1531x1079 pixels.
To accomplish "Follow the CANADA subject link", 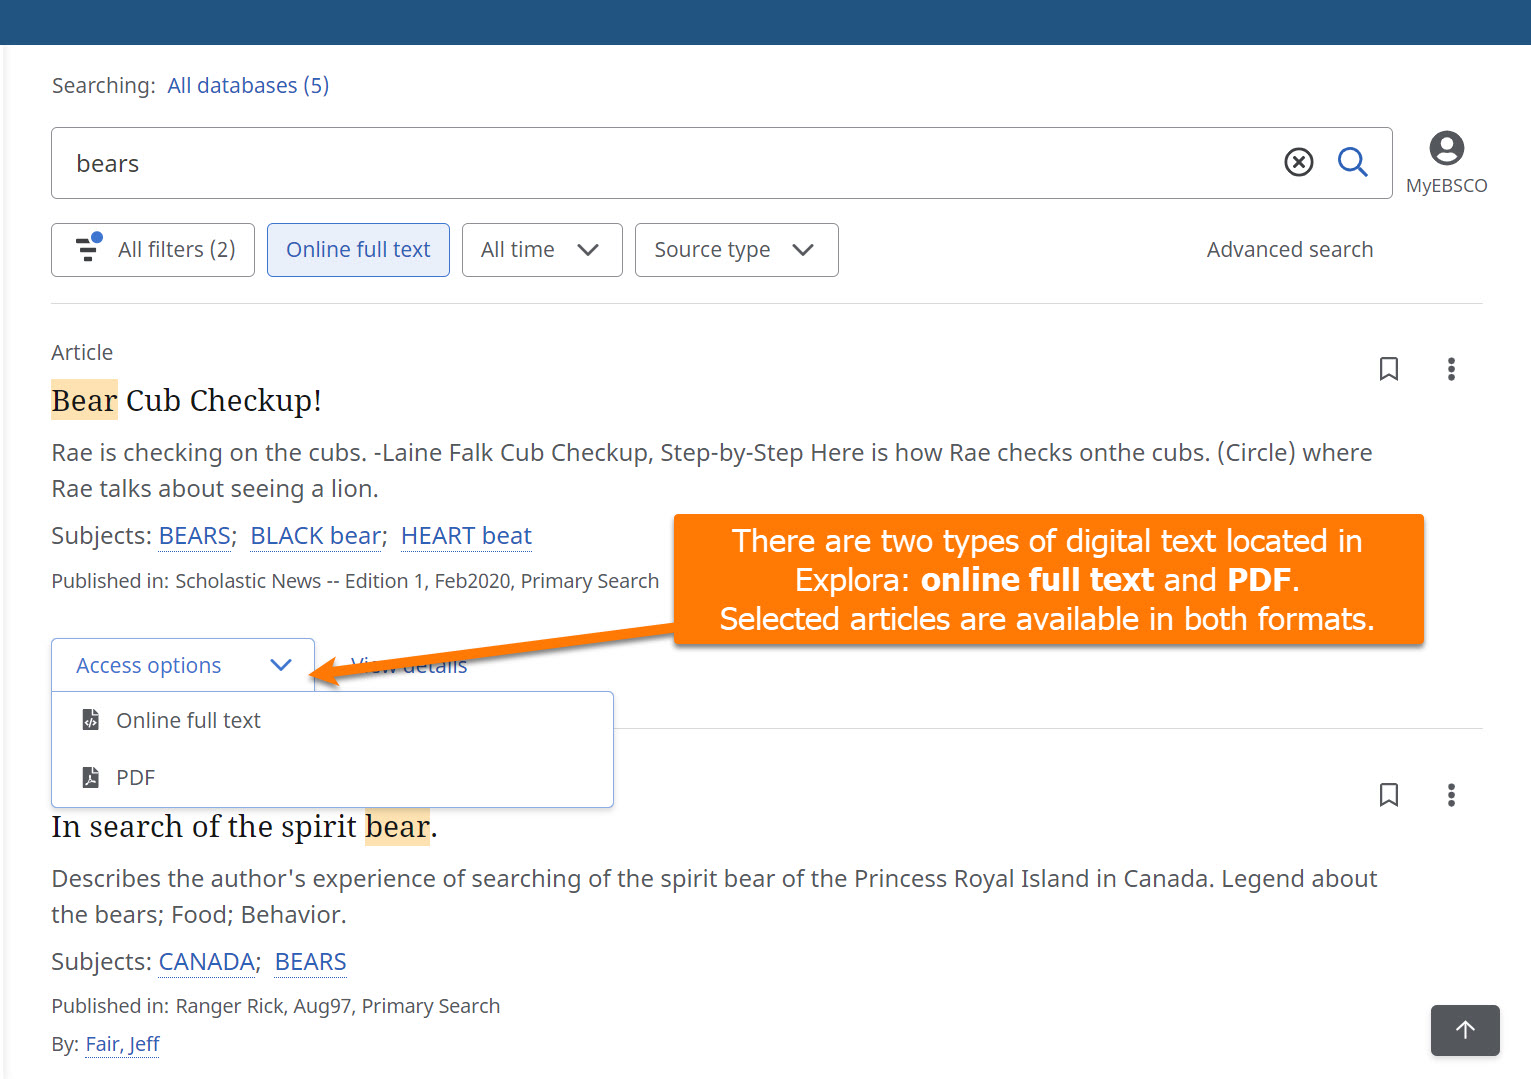I will click(207, 962).
